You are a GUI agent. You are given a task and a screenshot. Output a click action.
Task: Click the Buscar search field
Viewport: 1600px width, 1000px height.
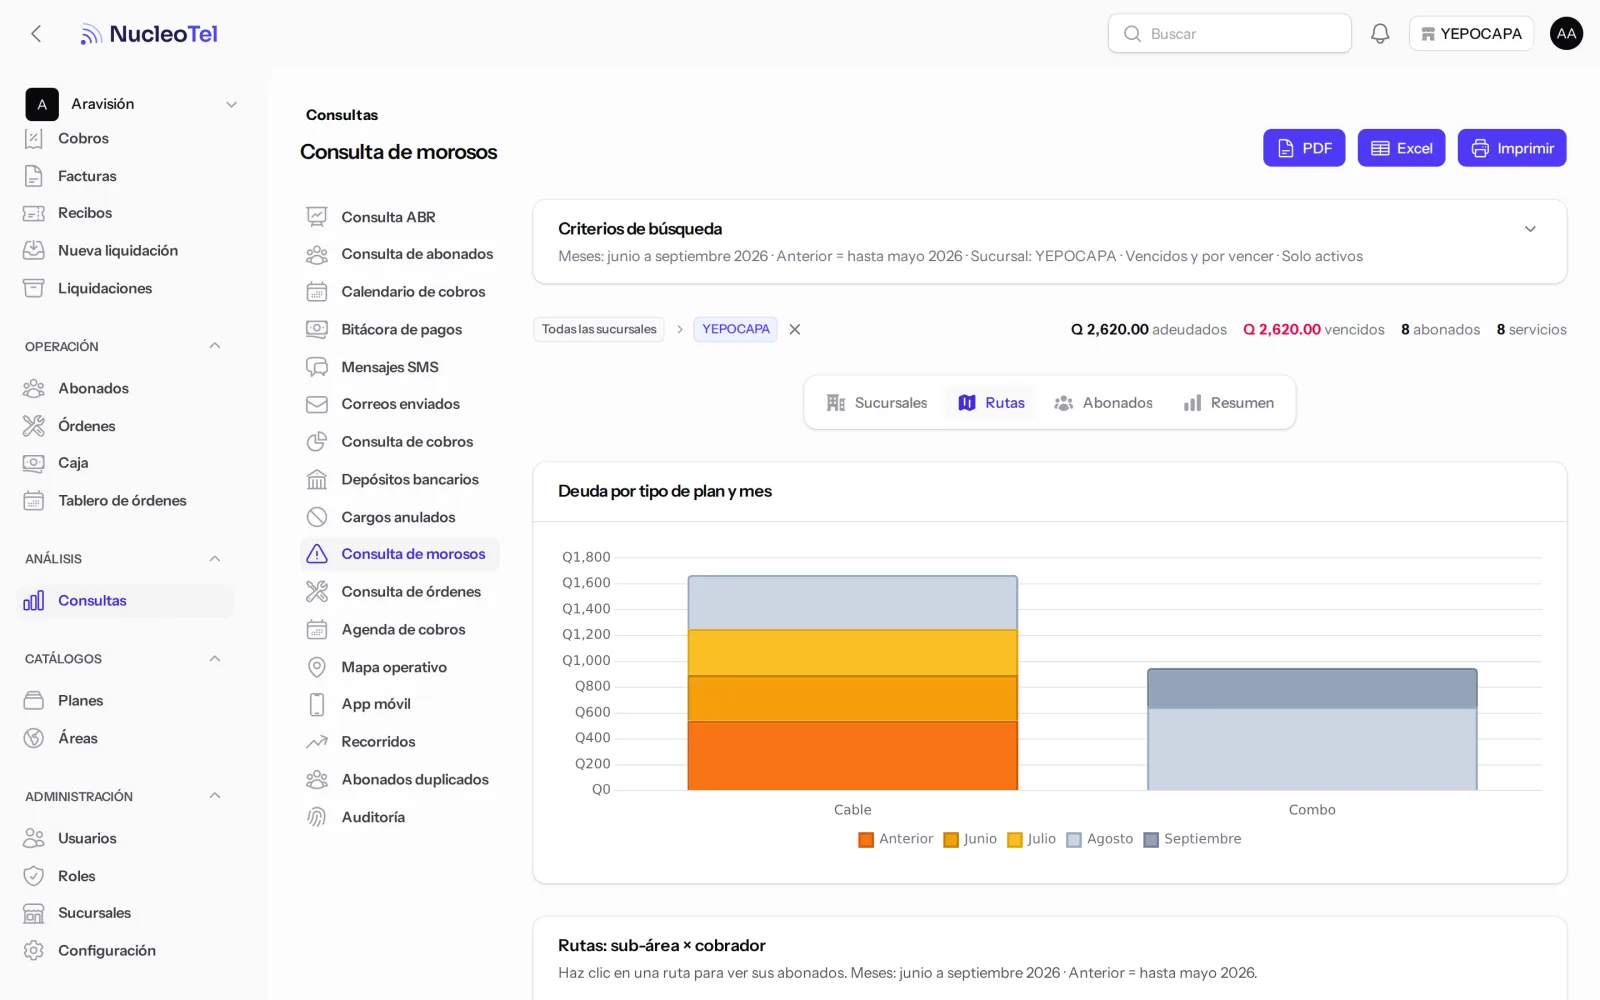click(x=1230, y=34)
